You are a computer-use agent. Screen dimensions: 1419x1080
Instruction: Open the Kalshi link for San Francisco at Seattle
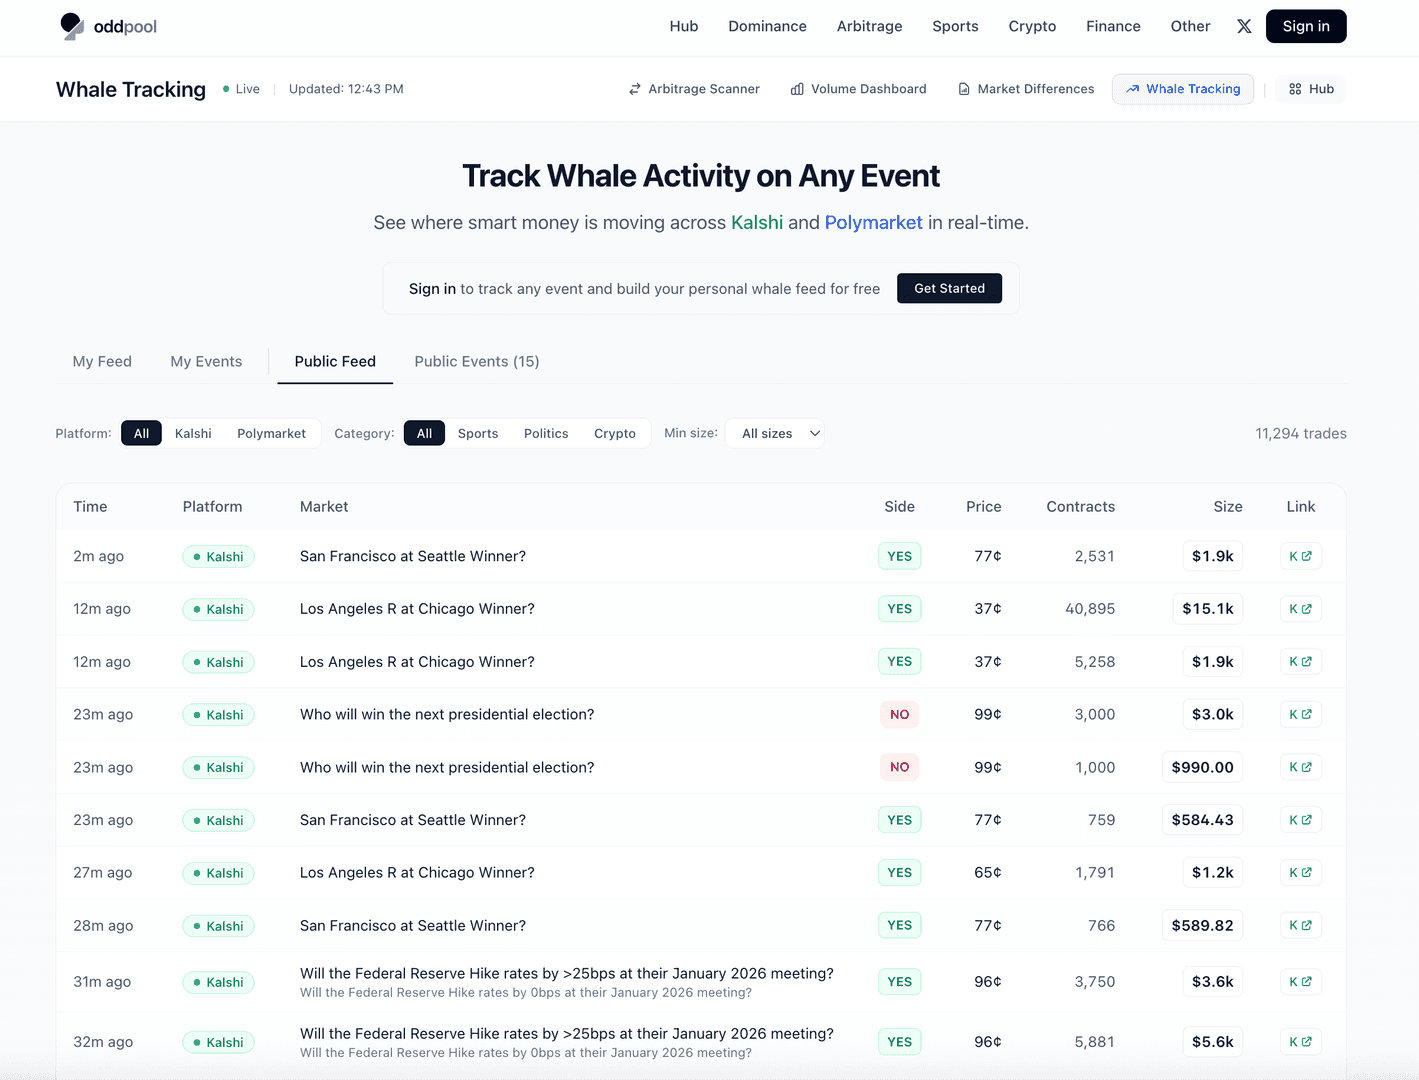pos(1300,556)
